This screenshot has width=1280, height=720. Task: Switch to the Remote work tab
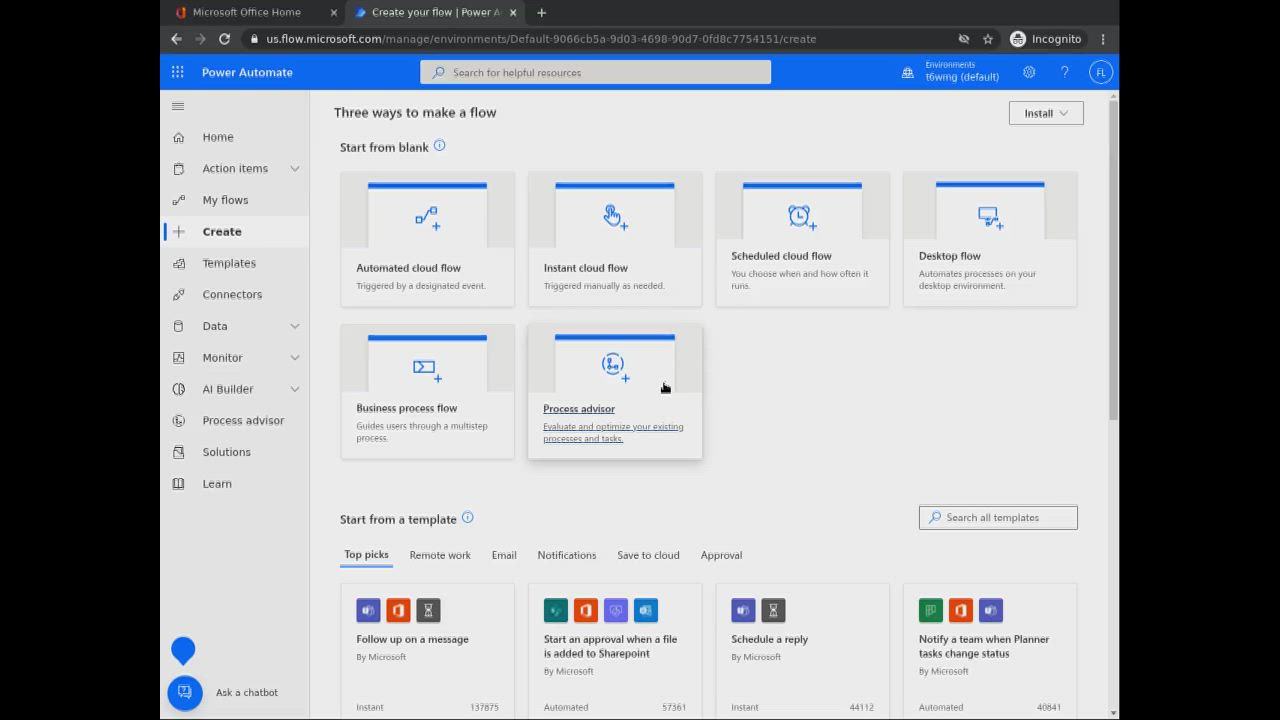[439, 555]
